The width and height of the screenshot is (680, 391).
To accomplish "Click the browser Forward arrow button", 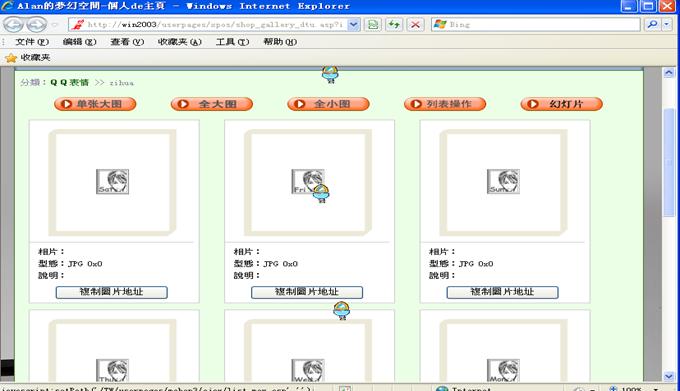I will (36, 24).
